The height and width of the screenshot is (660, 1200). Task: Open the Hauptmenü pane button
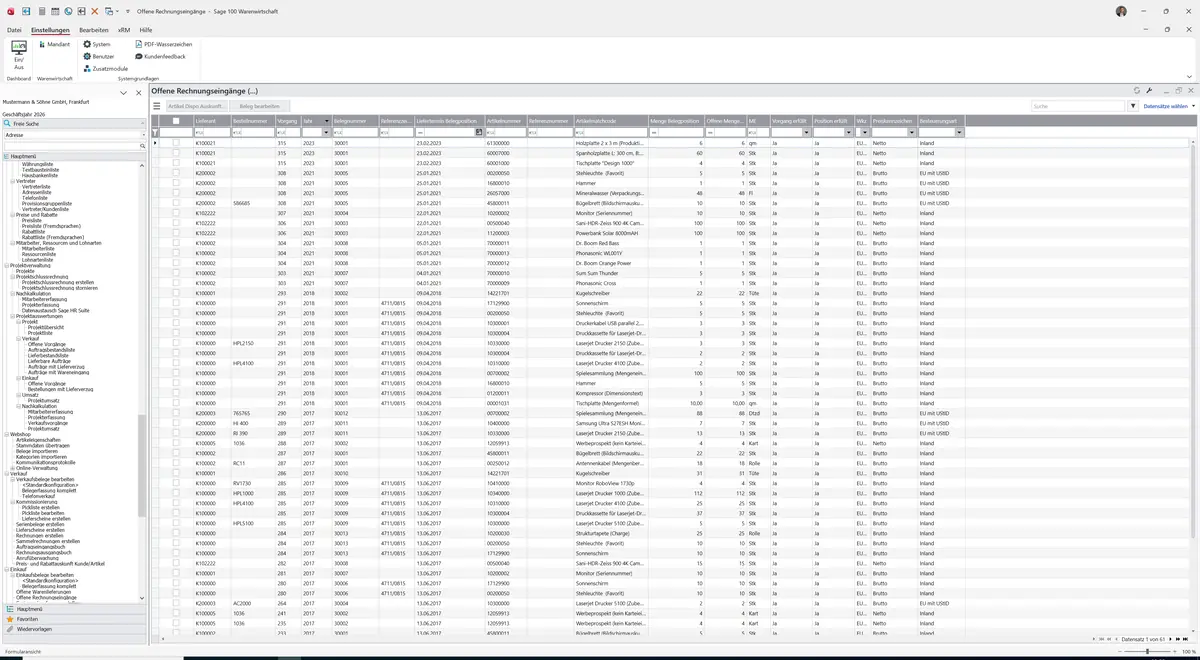click(74, 609)
